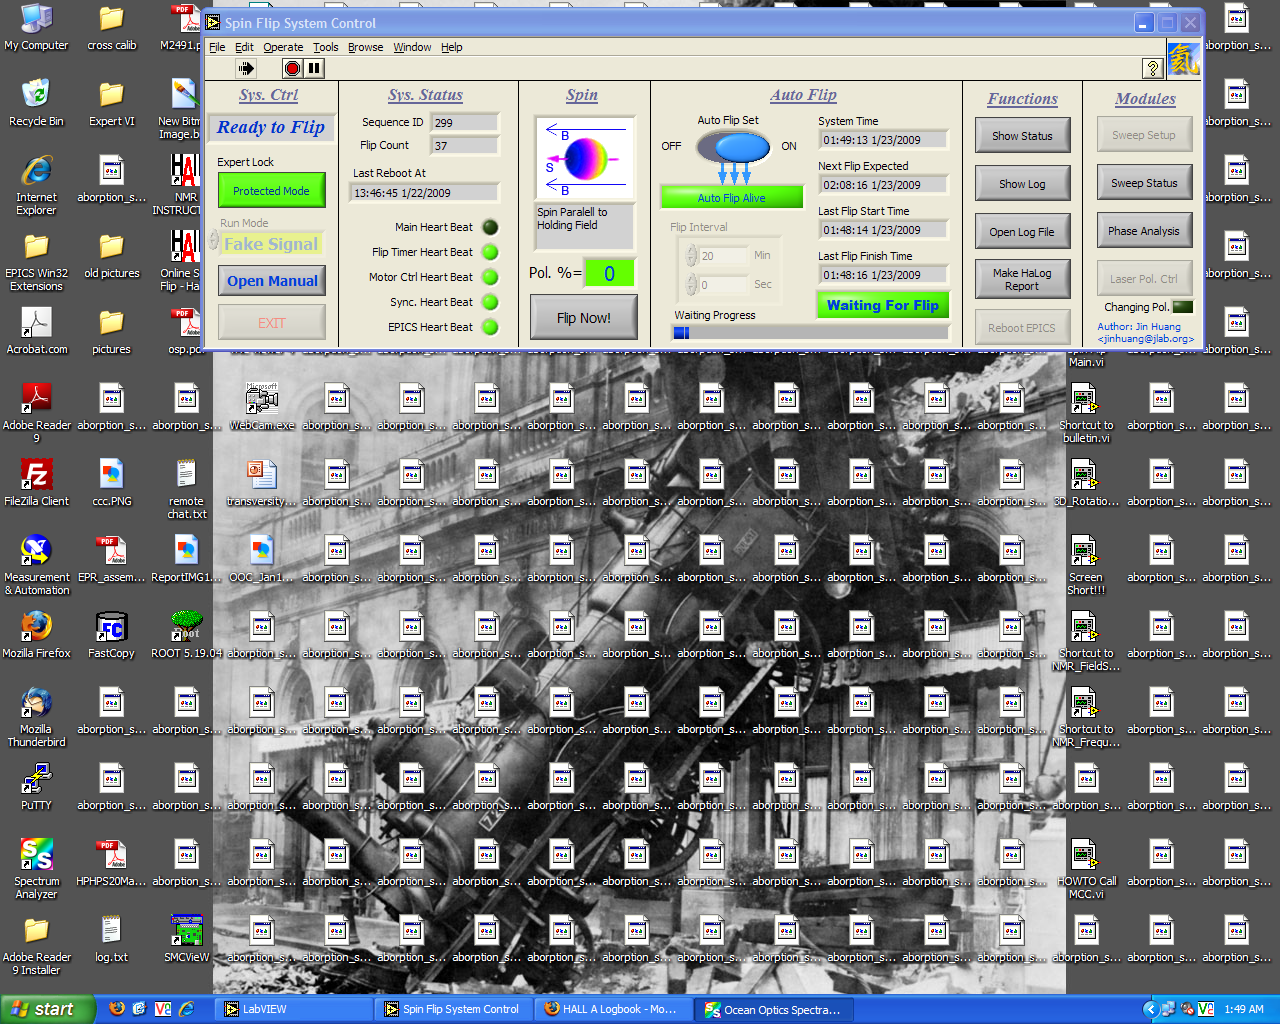1280x1024 pixels.
Task: Click the Main Heart Beat indicator LED
Action: (x=490, y=227)
